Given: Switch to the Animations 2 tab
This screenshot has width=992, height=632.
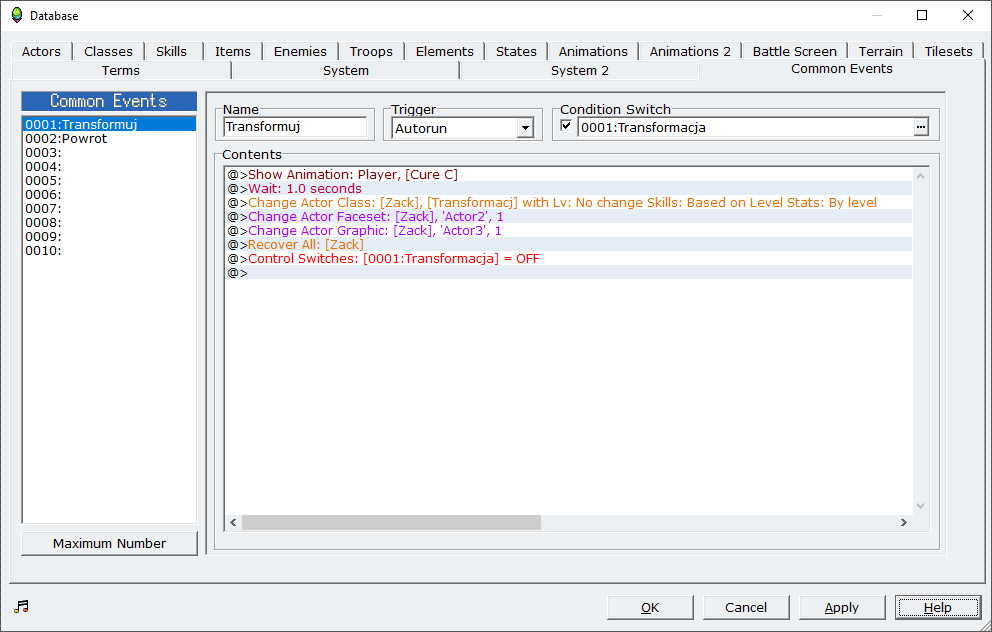Looking at the screenshot, I should tap(690, 51).
